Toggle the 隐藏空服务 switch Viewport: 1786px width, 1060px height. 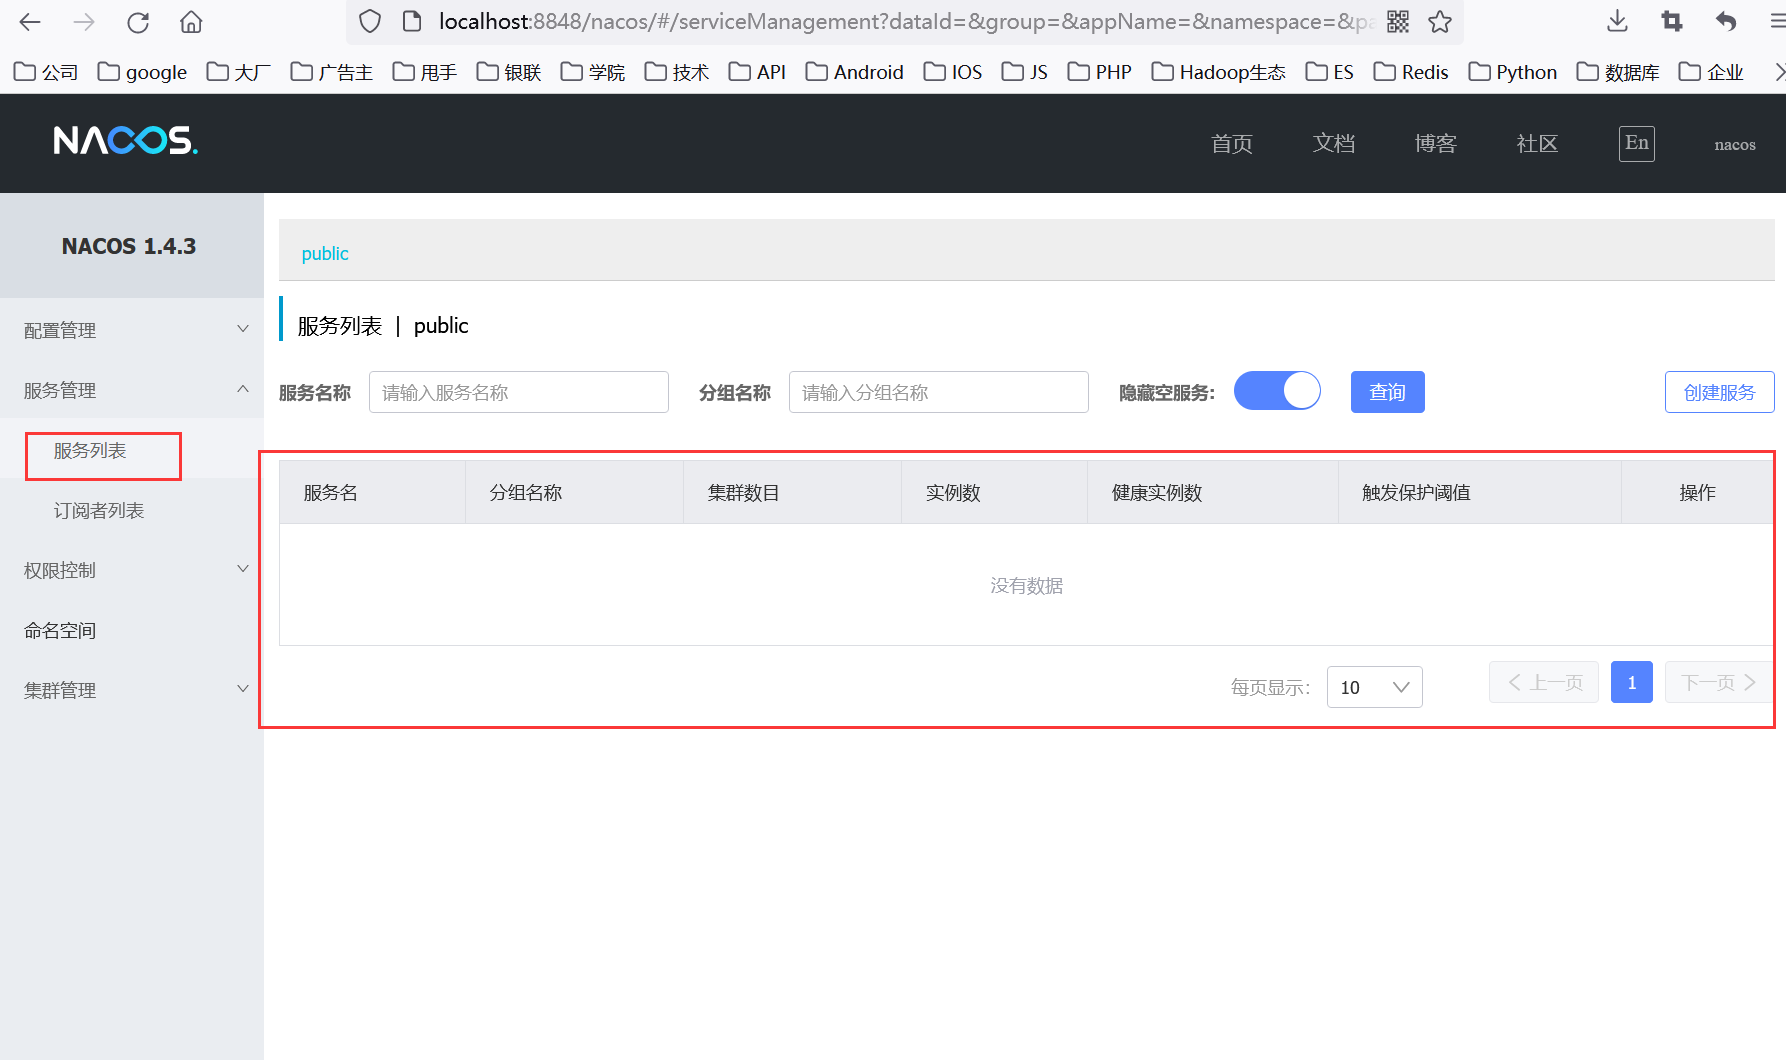tap(1277, 391)
